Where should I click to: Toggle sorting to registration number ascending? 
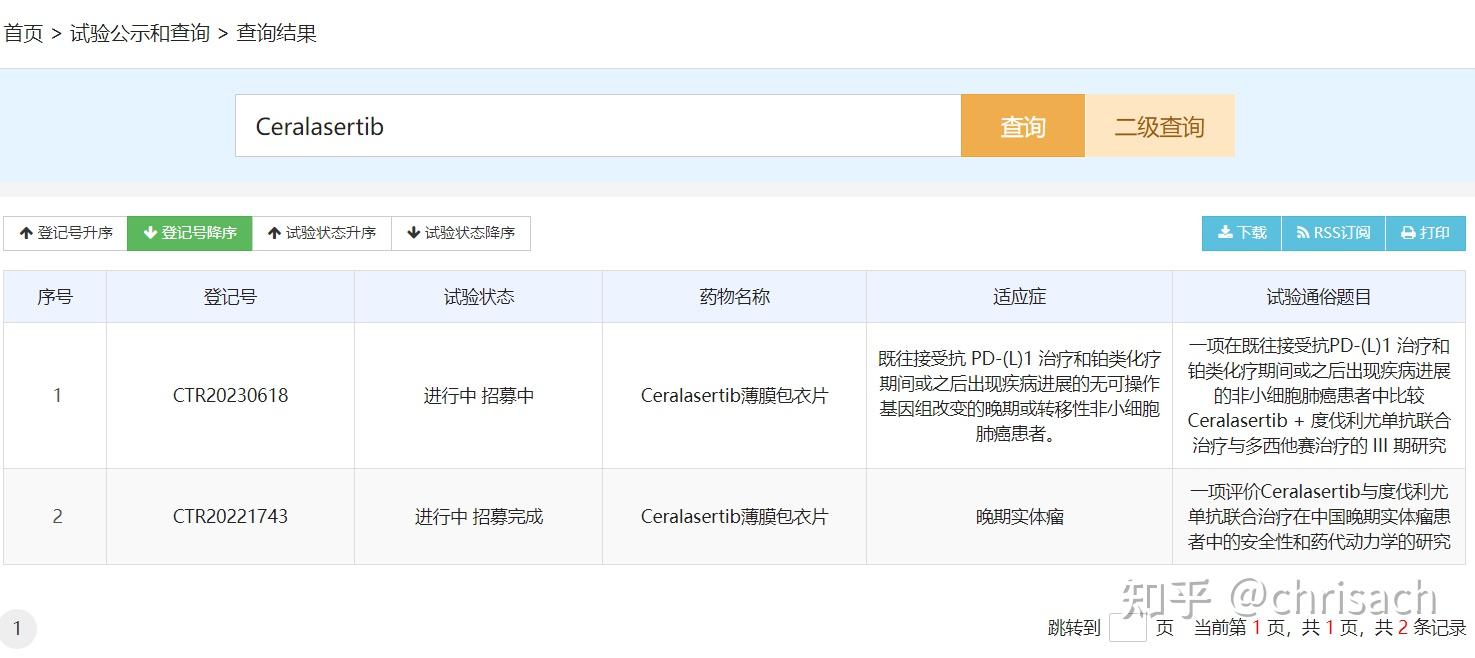click(65, 233)
